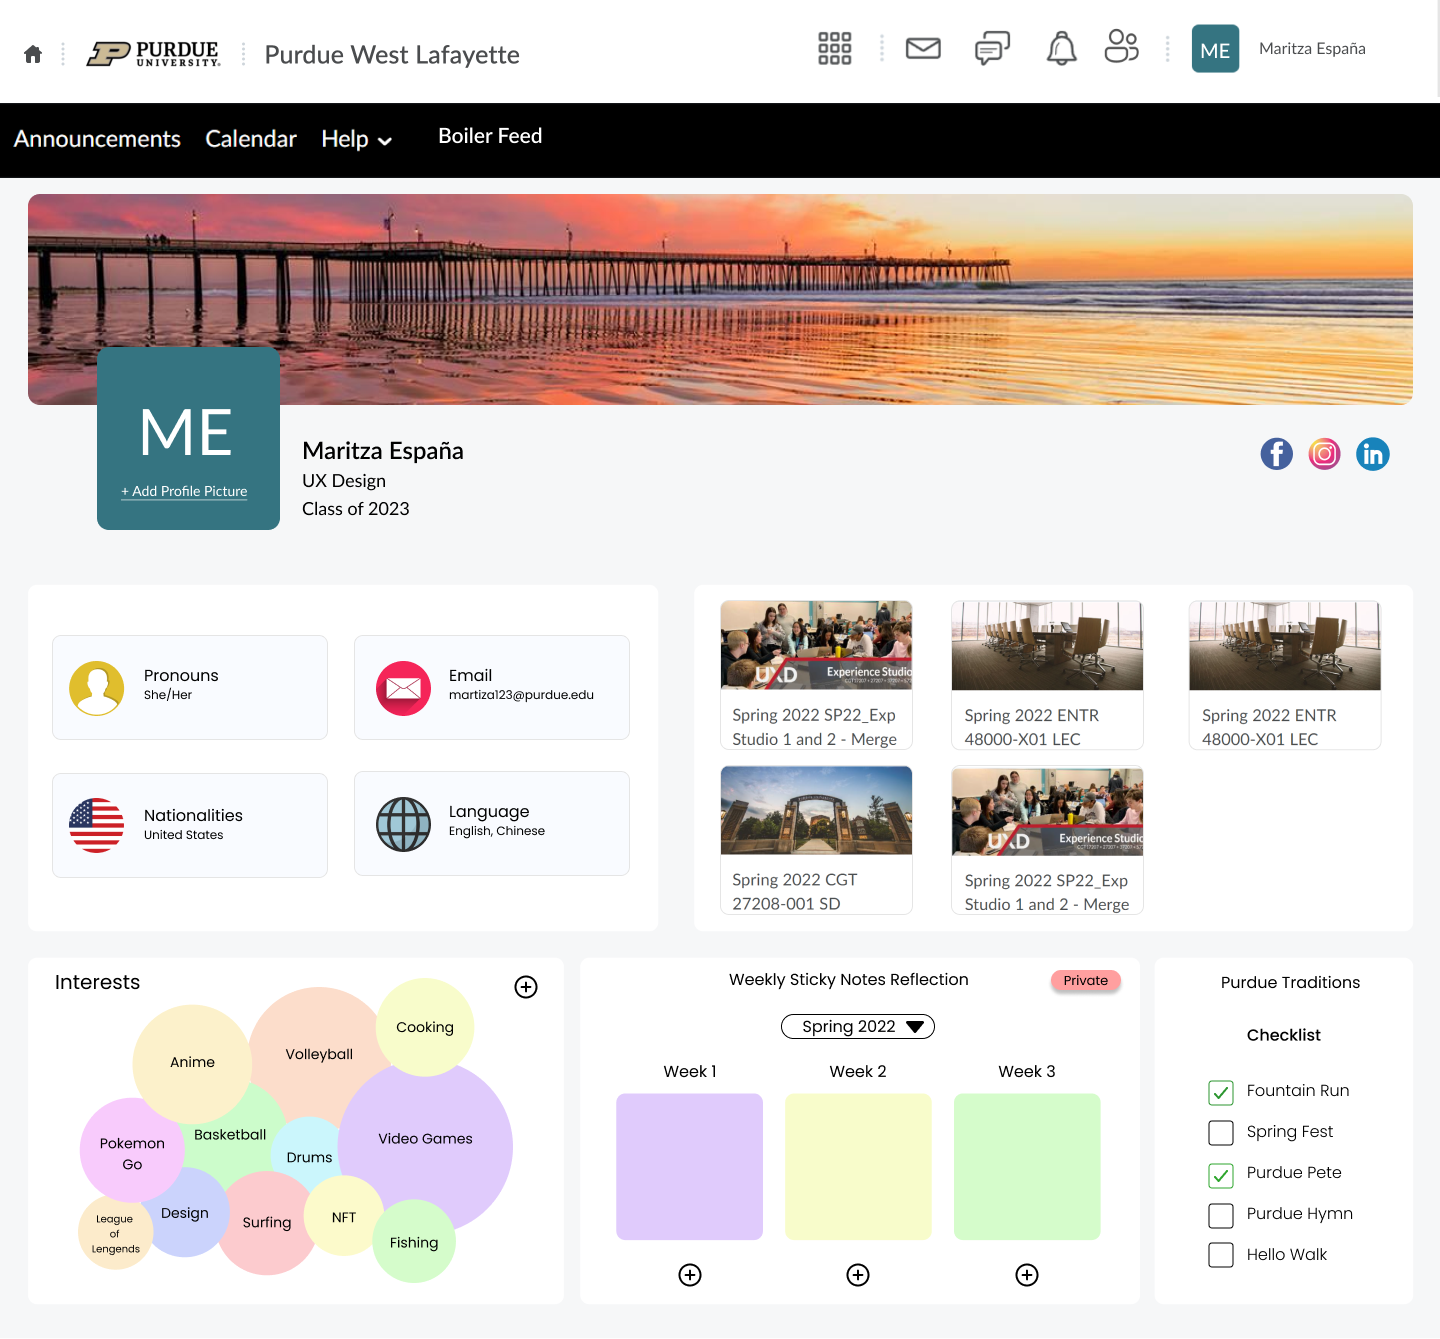Select the yellow Week 2 sticky note
Viewport: 1440px width, 1339px height.
[x=858, y=1167]
